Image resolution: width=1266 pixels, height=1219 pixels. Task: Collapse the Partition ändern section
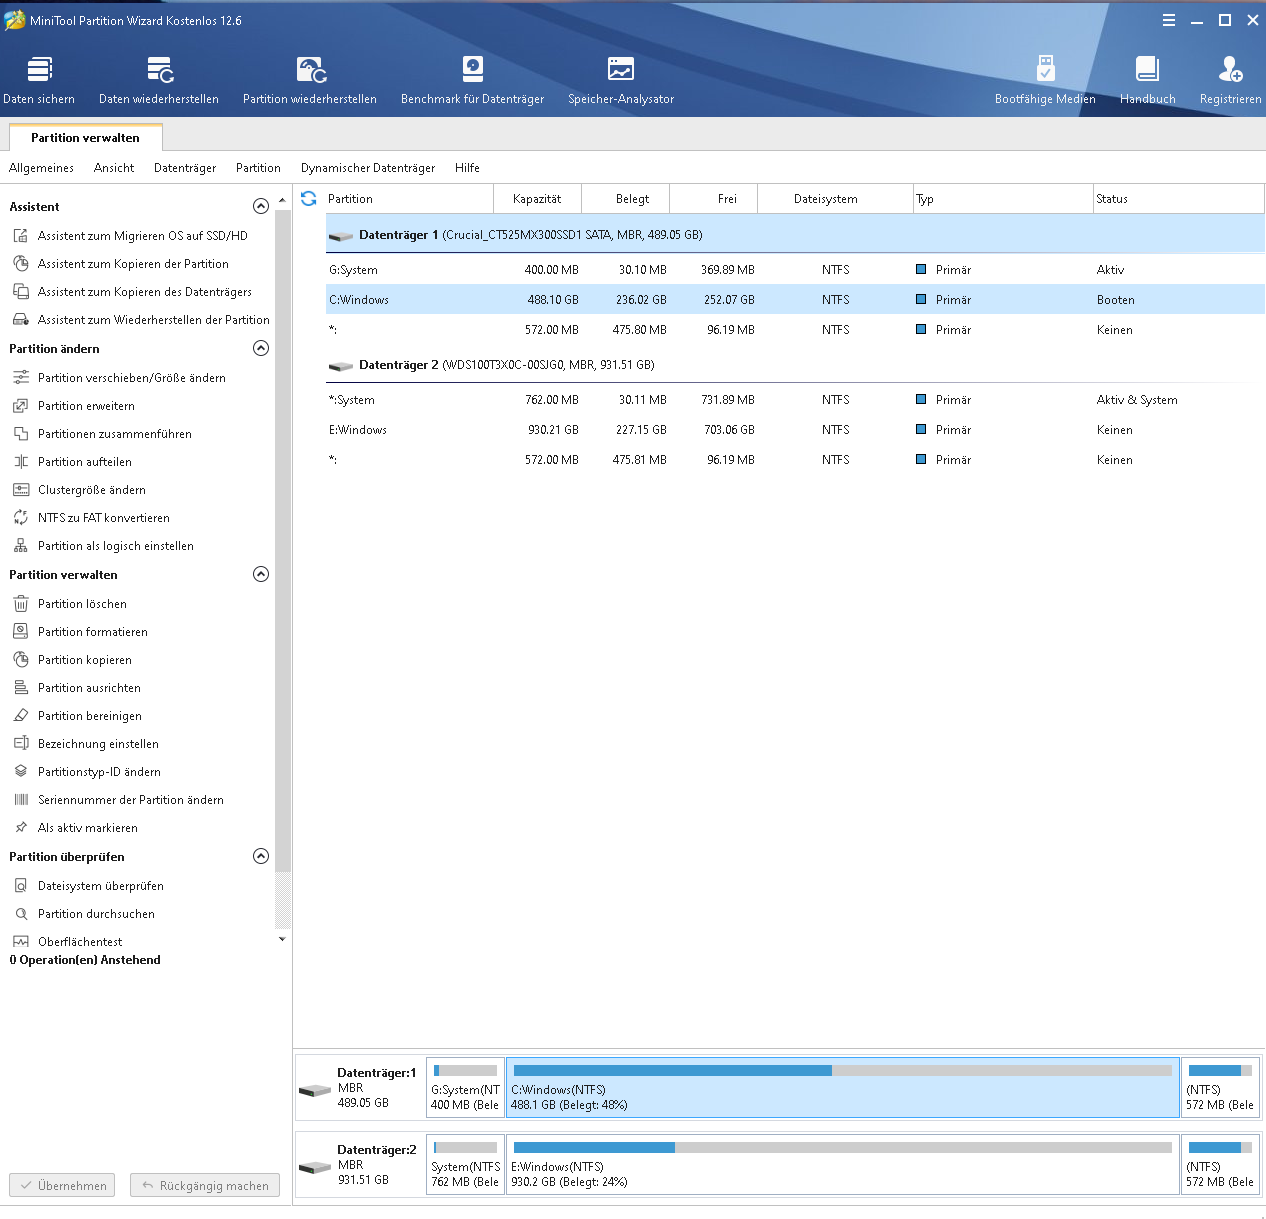click(261, 348)
